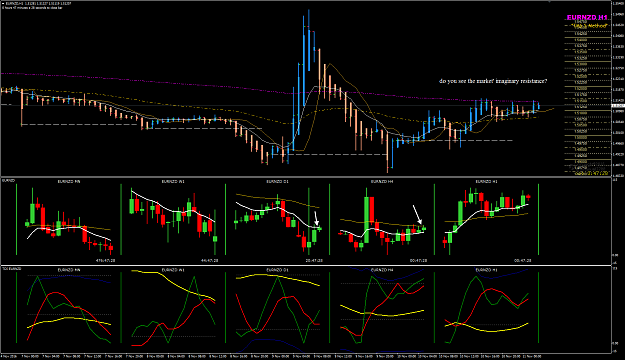
Task: Select the yellow Method label under EURNZD H1
Action: pos(589,26)
